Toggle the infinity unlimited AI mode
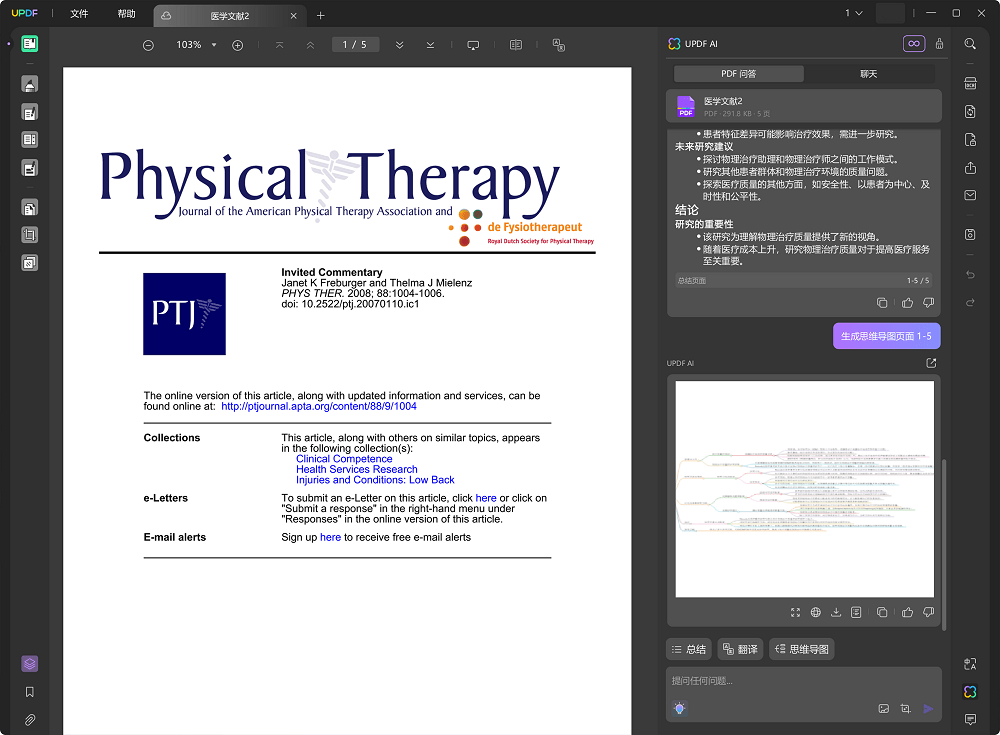Viewport: 1000px width, 735px height. [914, 43]
